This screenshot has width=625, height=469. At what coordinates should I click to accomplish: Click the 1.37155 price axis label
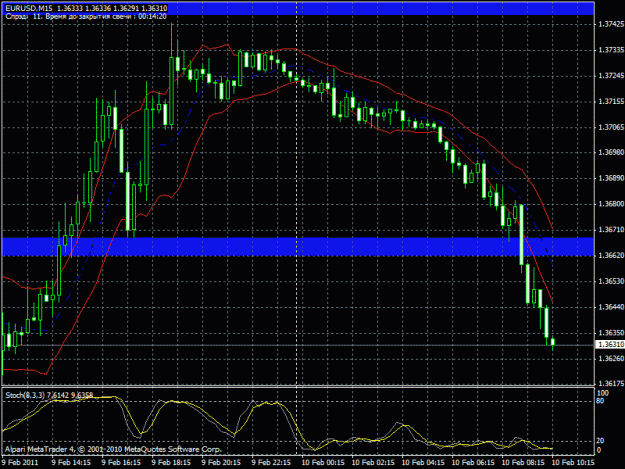click(x=611, y=102)
